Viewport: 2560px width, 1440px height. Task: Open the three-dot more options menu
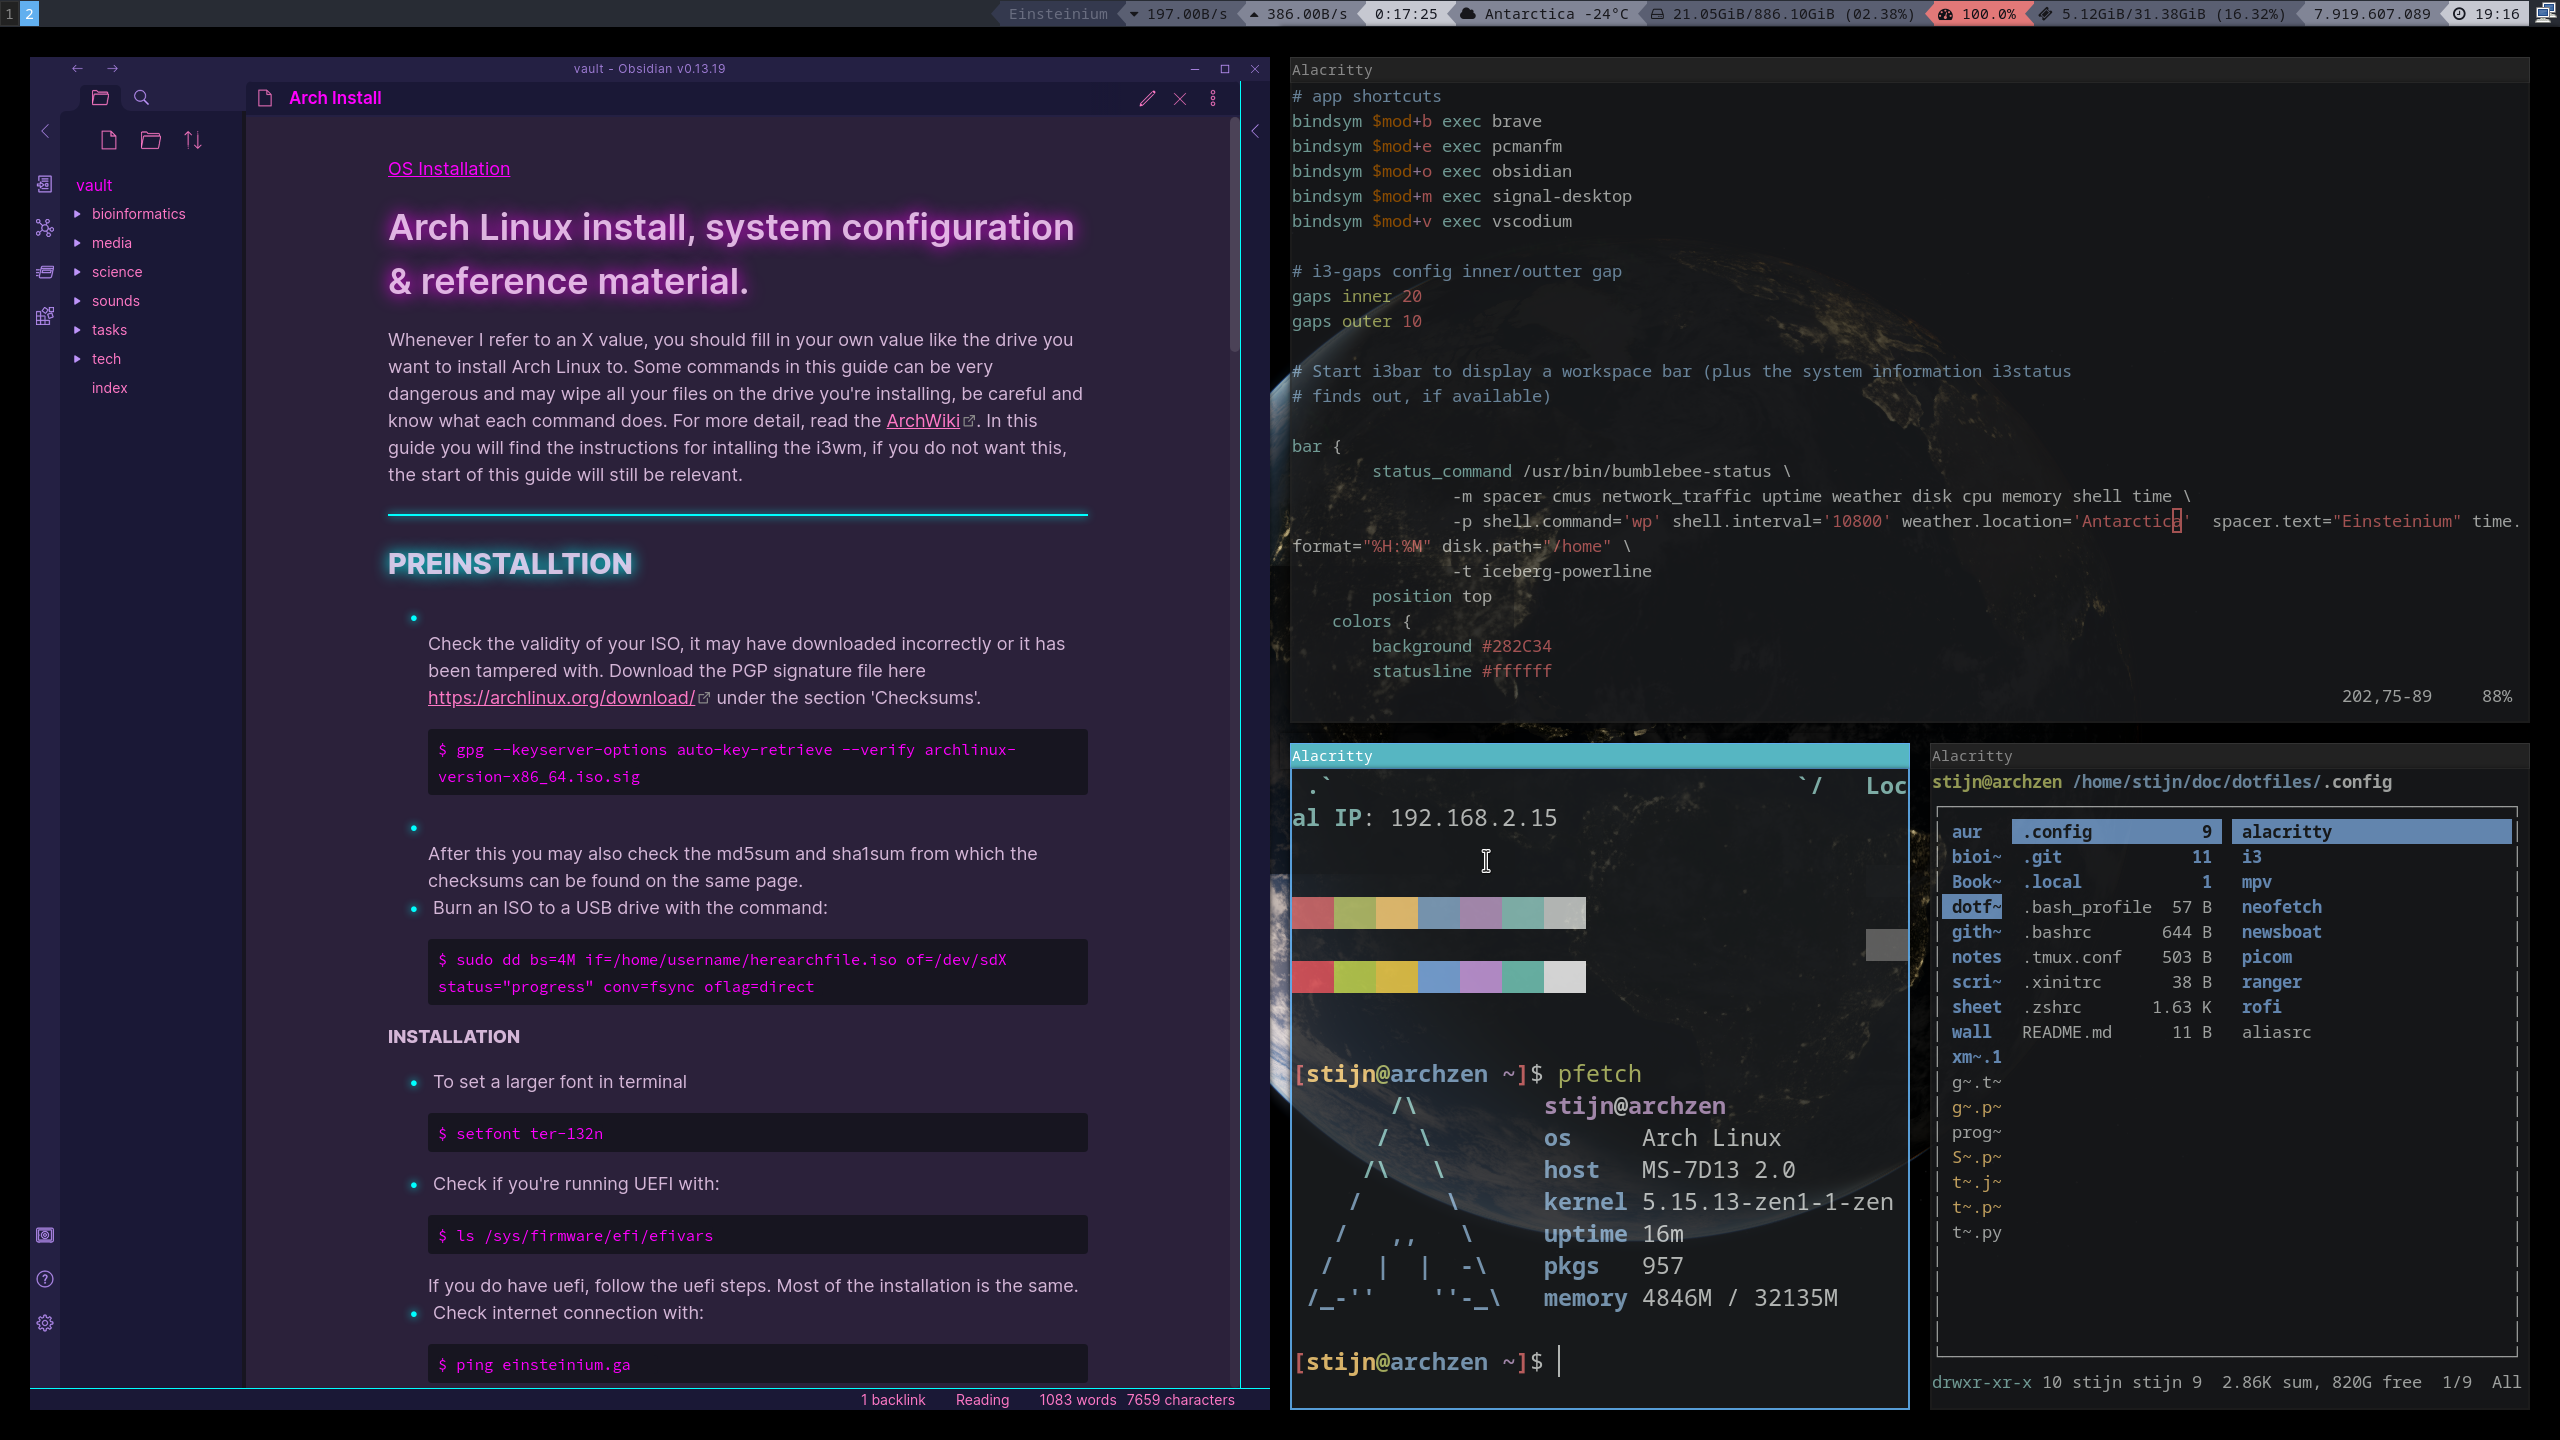click(1213, 98)
